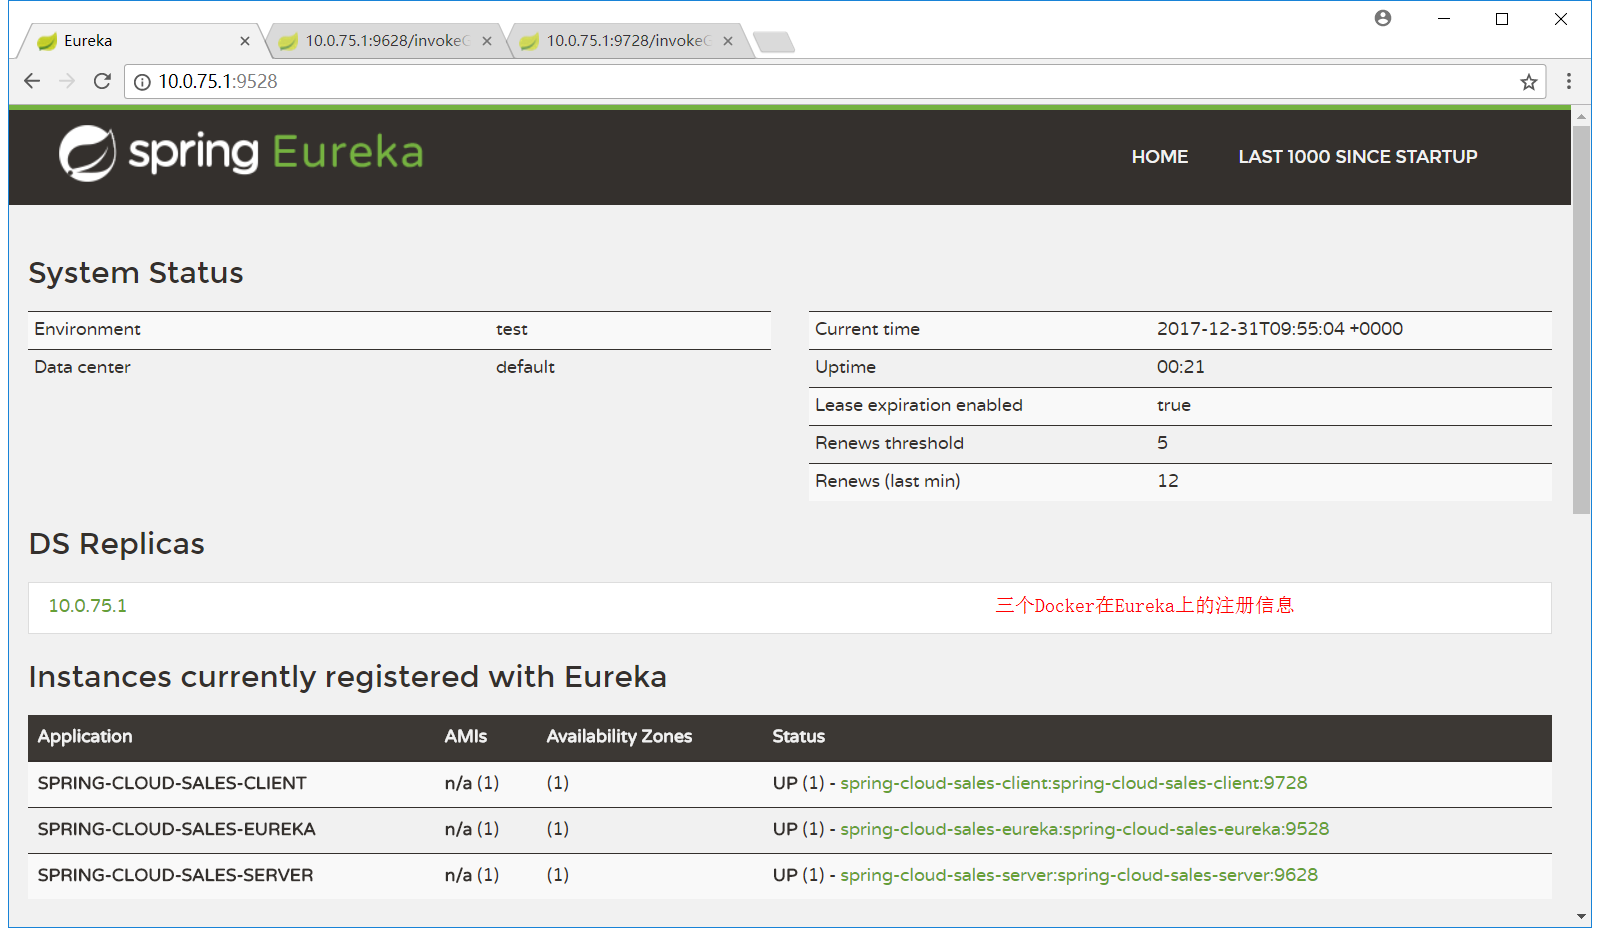Click the browser forward arrow
This screenshot has width=1600, height=936.
(x=67, y=81)
